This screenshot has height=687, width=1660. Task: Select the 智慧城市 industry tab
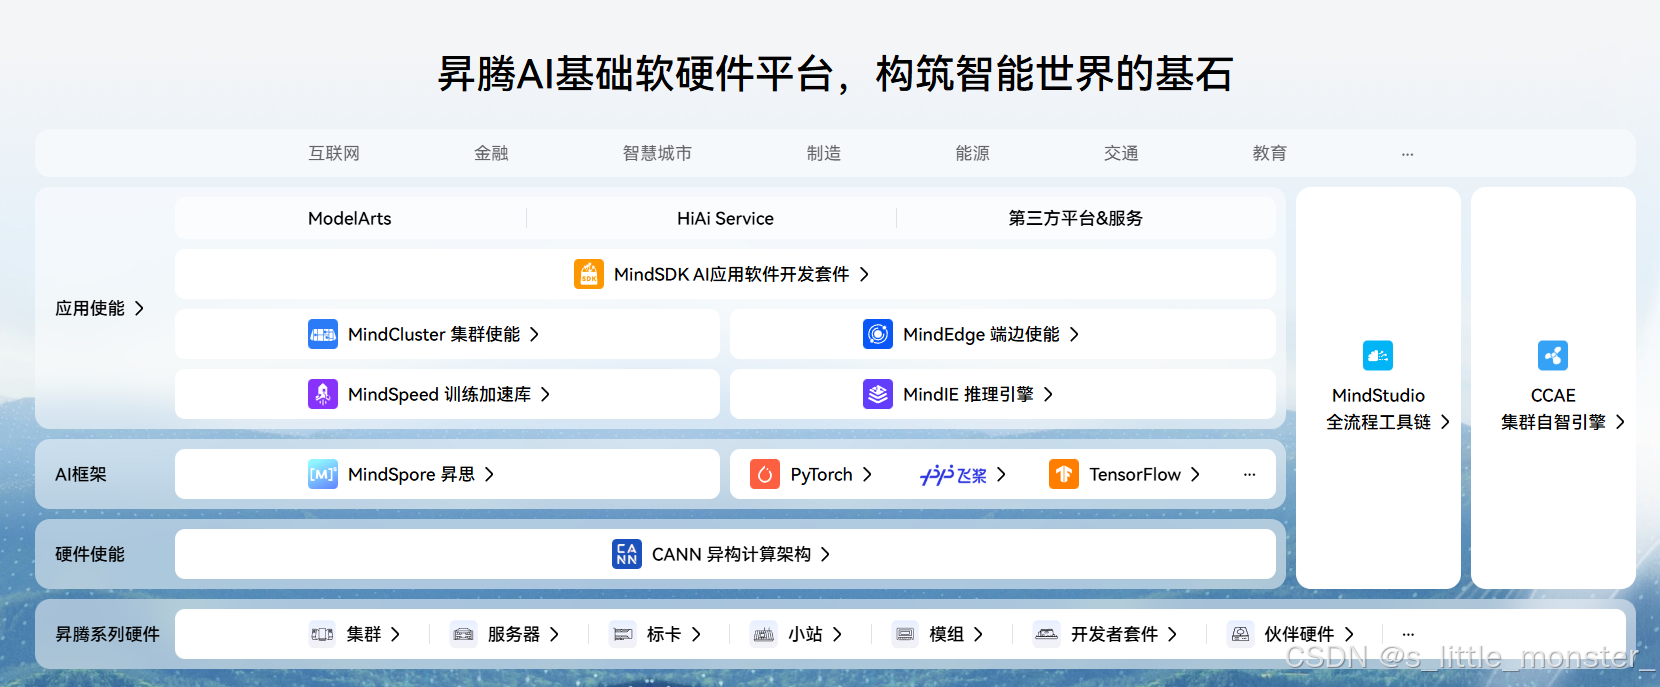[657, 153]
